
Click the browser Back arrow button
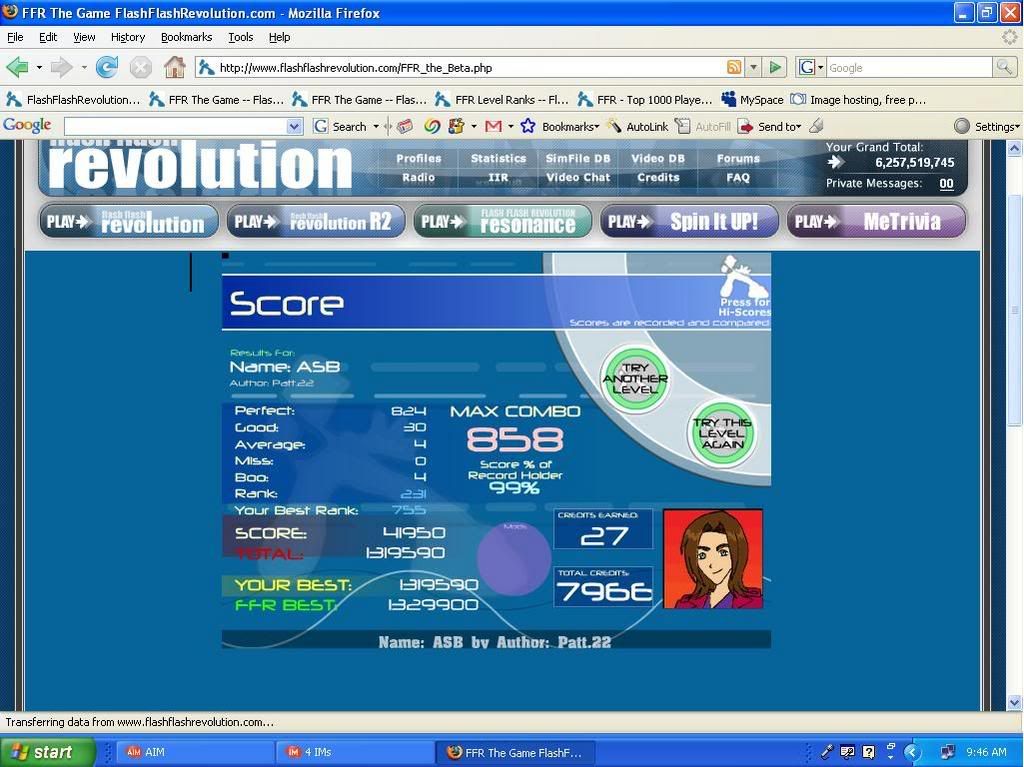(x=17, y=68)
